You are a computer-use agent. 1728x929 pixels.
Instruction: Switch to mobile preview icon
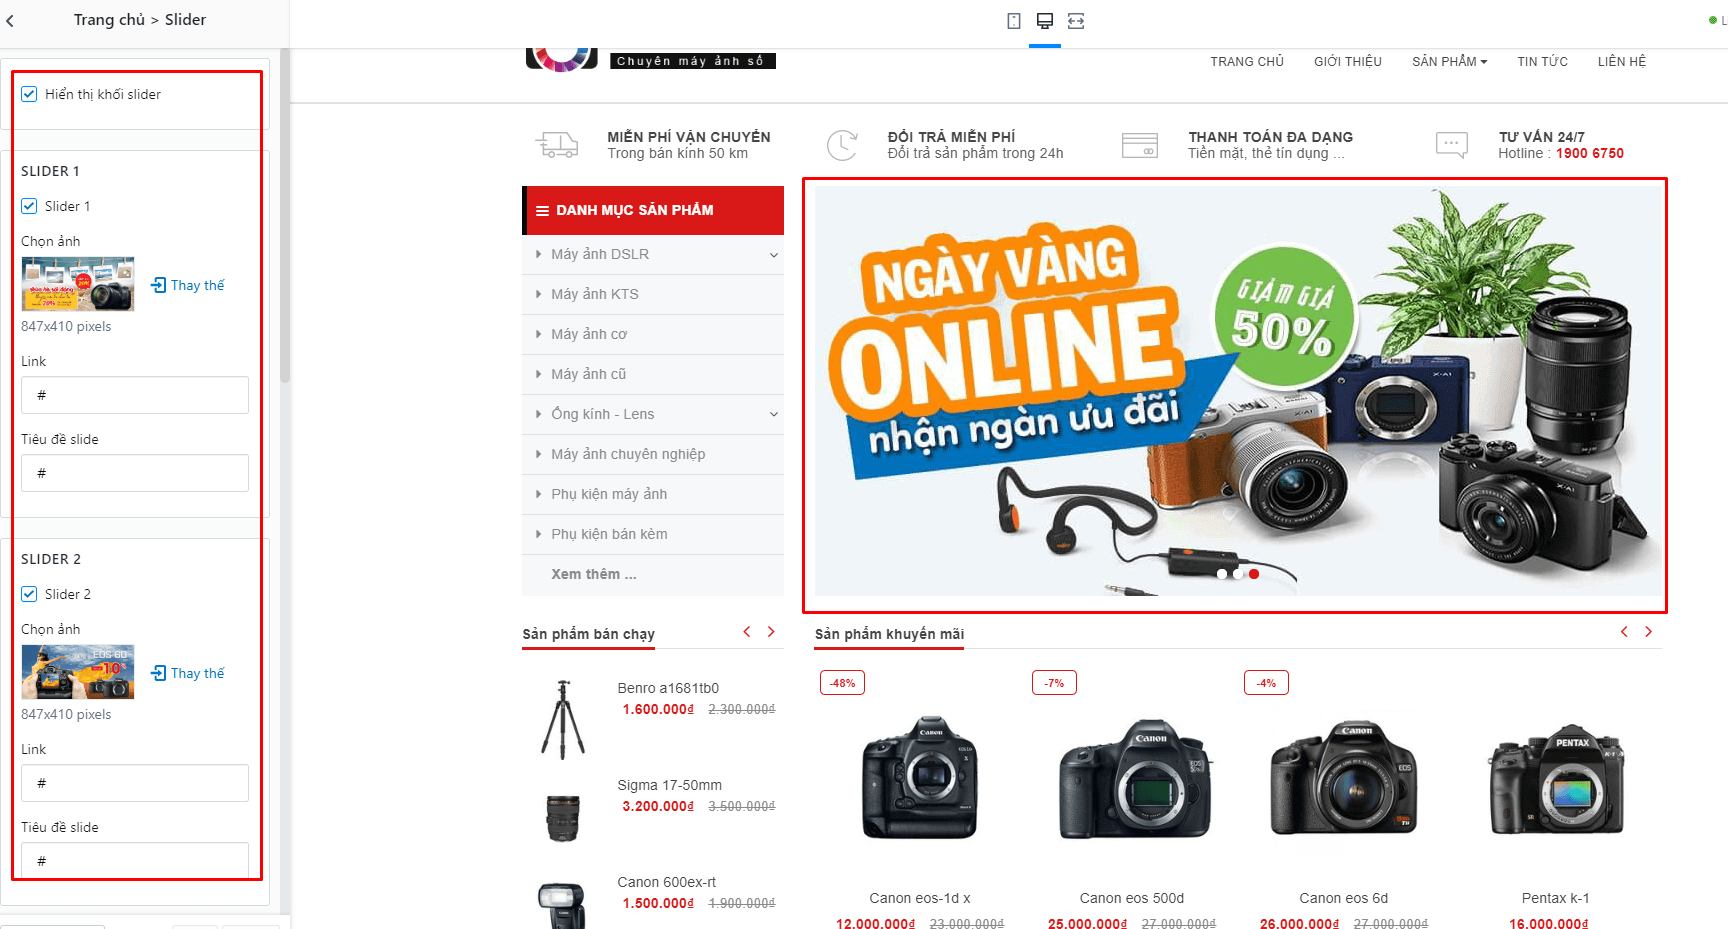tap(1014, 21)
